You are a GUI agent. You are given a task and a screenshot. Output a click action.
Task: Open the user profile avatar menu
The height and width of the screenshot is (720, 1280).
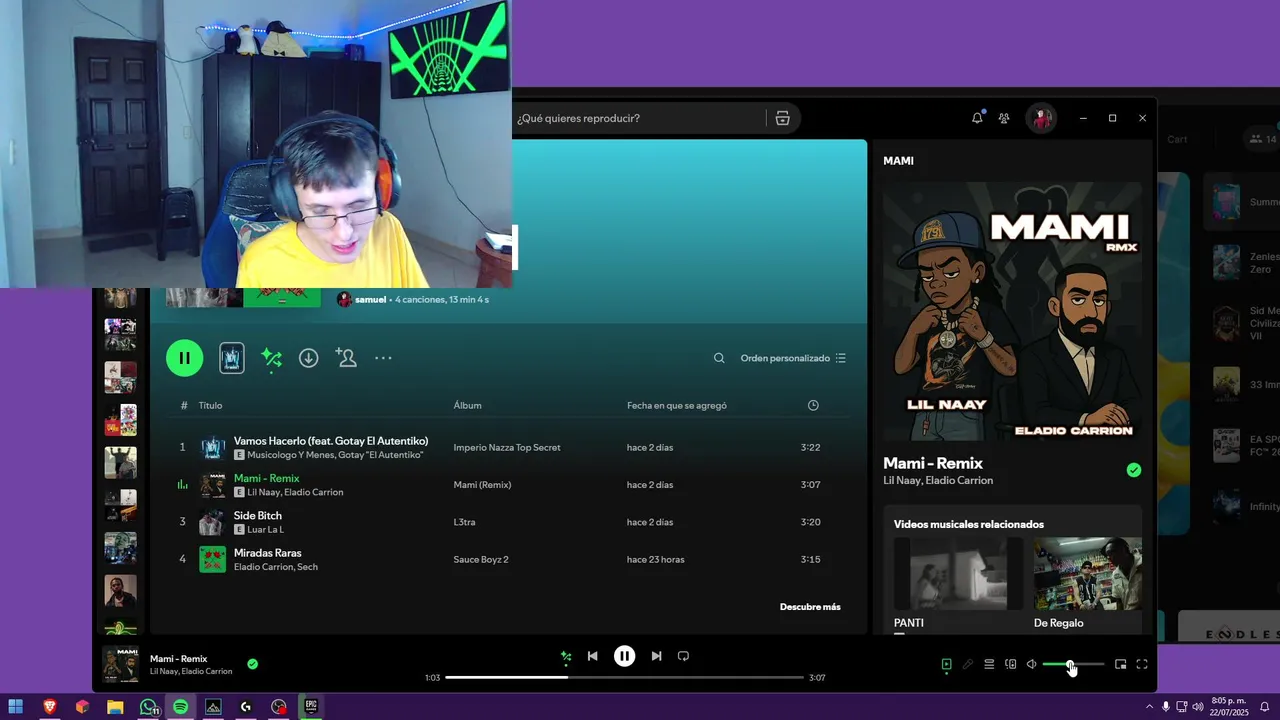point(1042,118)
